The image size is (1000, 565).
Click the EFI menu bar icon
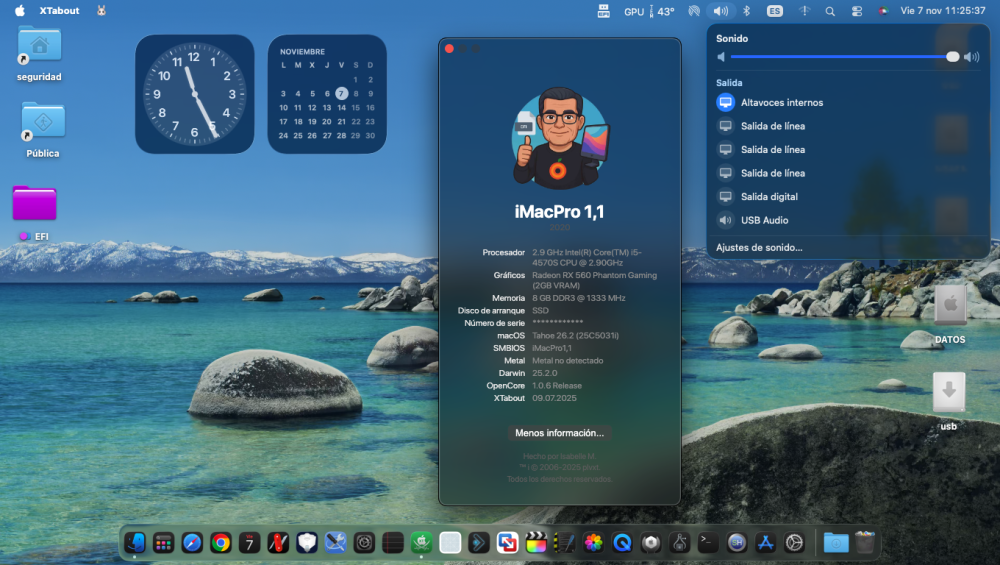[x=603, y=11]
